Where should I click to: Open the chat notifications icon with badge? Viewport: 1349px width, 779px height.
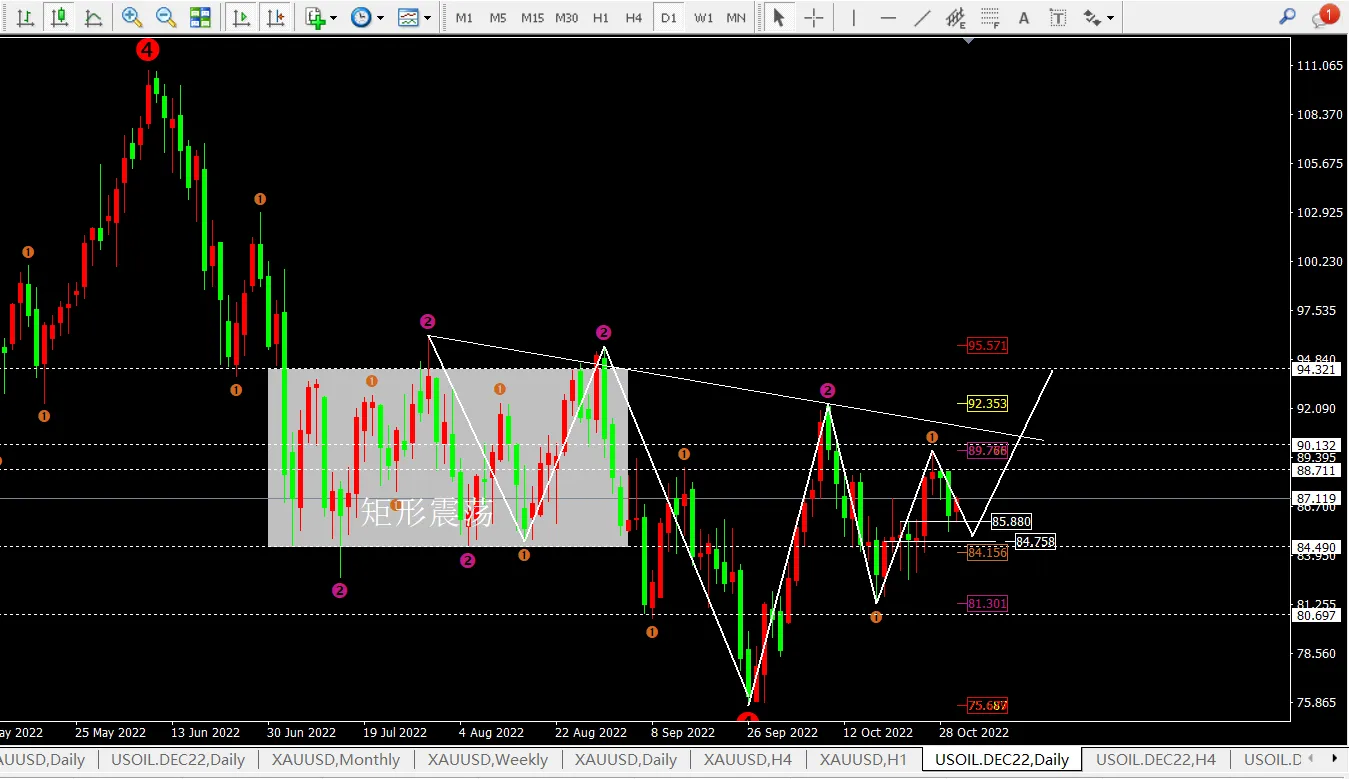pyautogui.click(x=1326, y=15)
